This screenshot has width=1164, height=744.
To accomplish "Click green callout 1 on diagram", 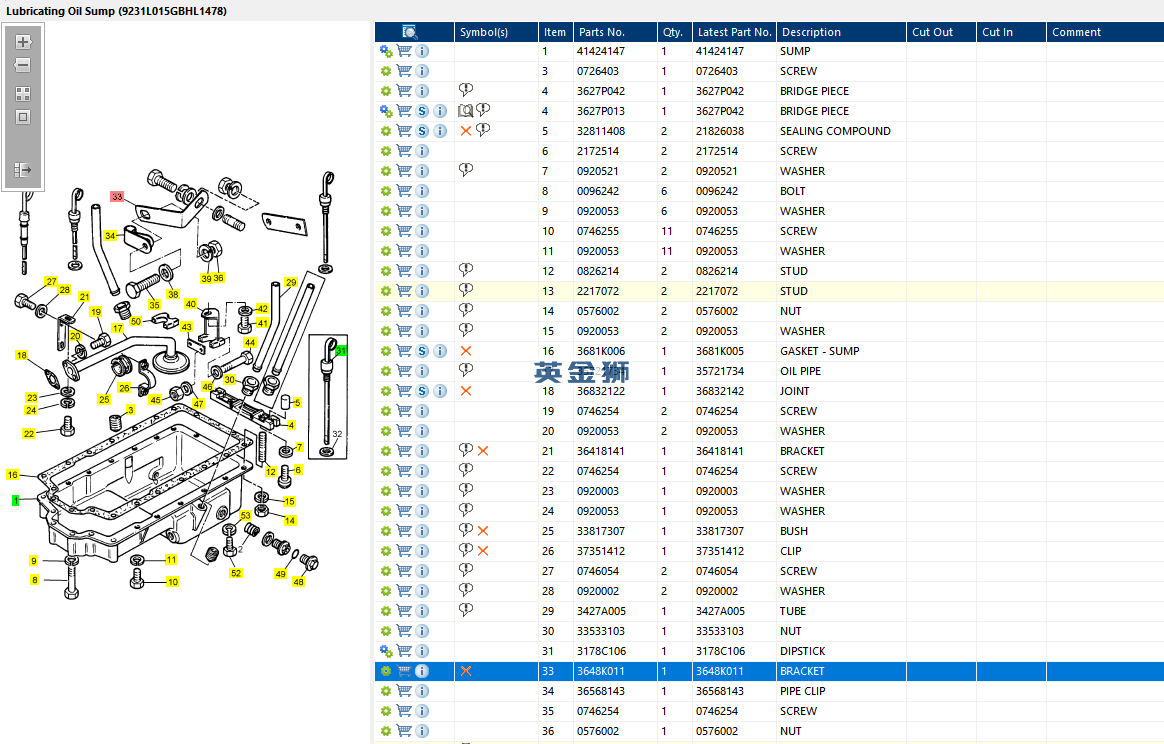I will [x=16, y=501].
